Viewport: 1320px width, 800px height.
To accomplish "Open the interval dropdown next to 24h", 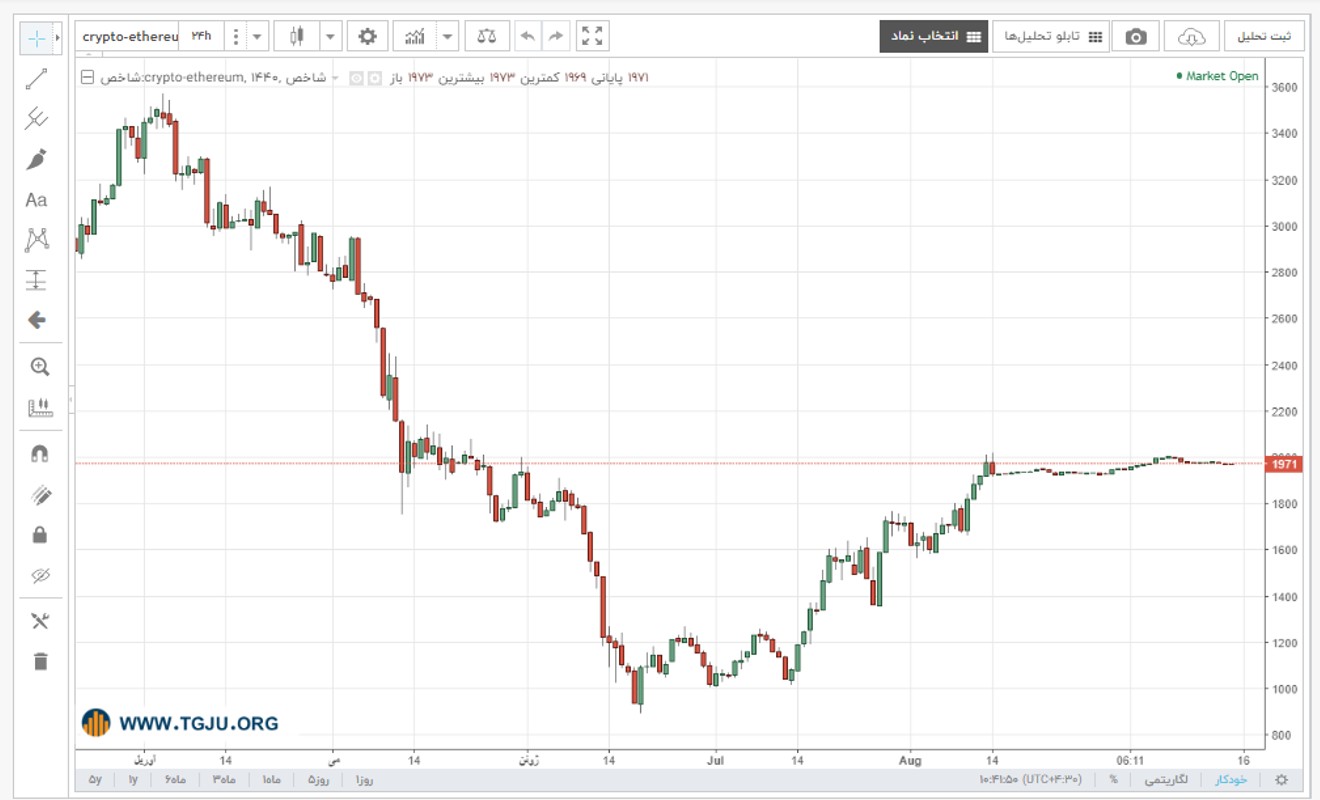I will point(258,37).
